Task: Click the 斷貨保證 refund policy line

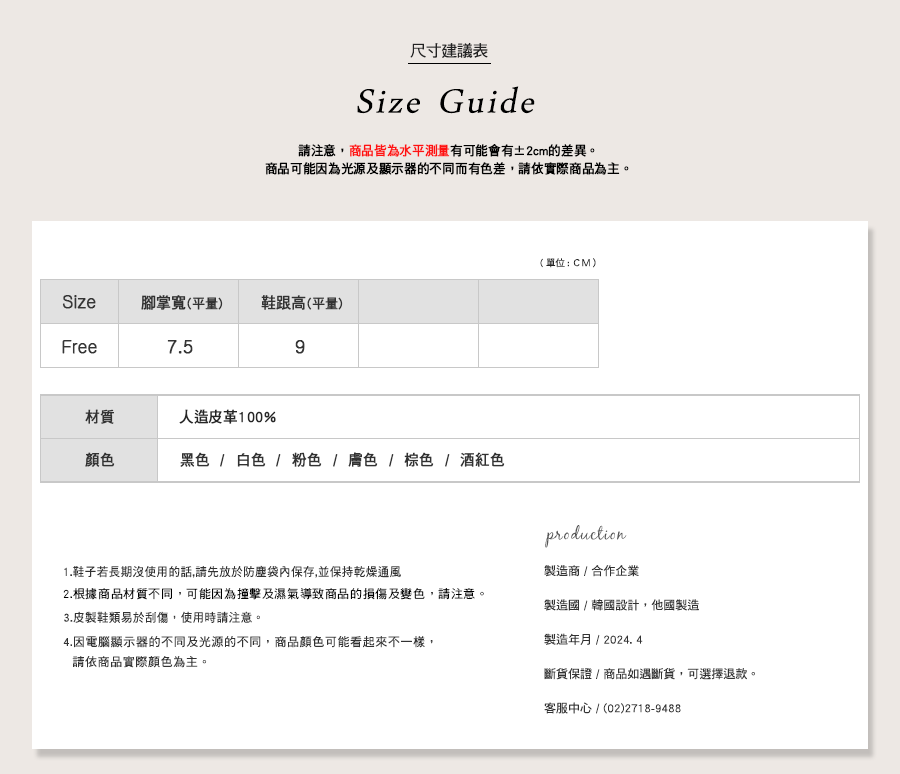Action: tap(650, 674)
